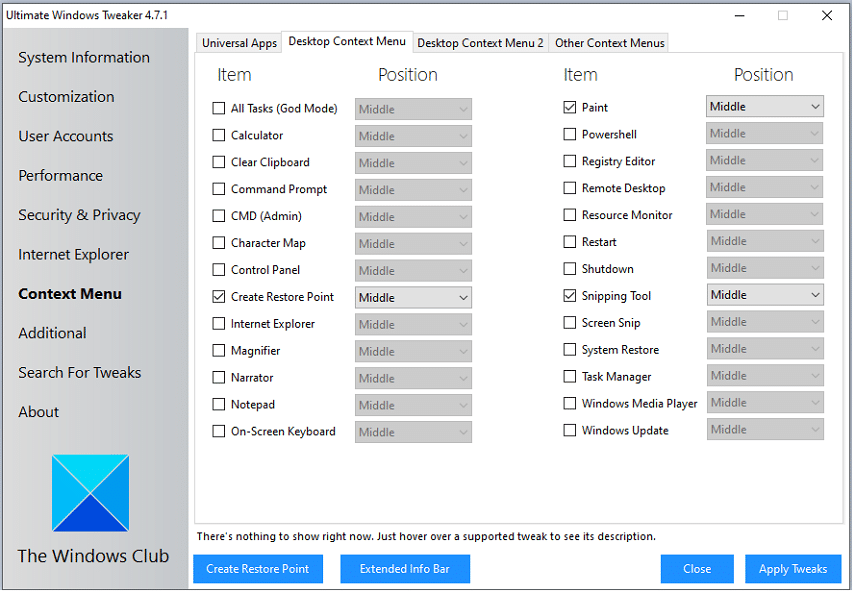Tick the Windows Media Player checkbox
The image size is (855, 593).
click(570, 403)
